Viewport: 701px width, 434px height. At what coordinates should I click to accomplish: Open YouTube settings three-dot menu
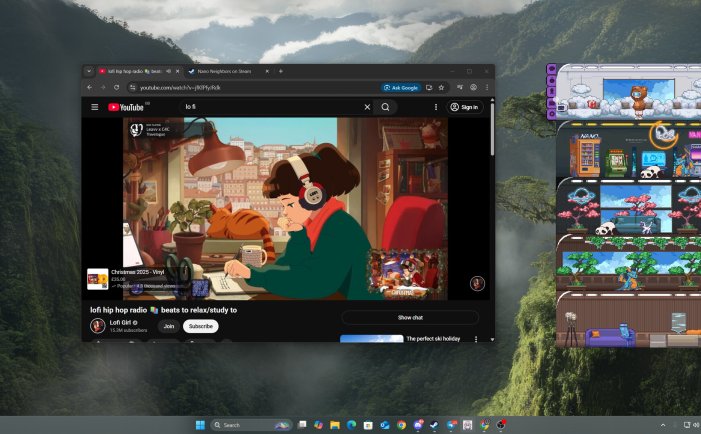tap(435, 107)
